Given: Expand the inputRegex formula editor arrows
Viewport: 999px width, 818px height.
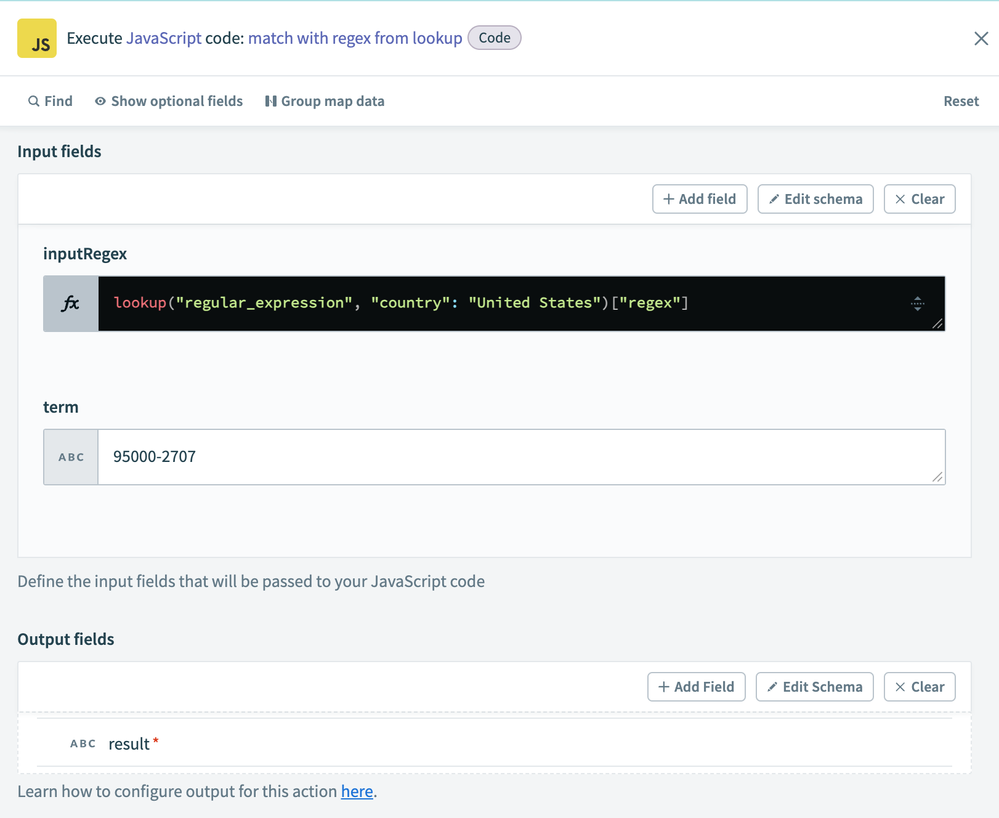Looking at the screenshot, I should coord(917,304).
